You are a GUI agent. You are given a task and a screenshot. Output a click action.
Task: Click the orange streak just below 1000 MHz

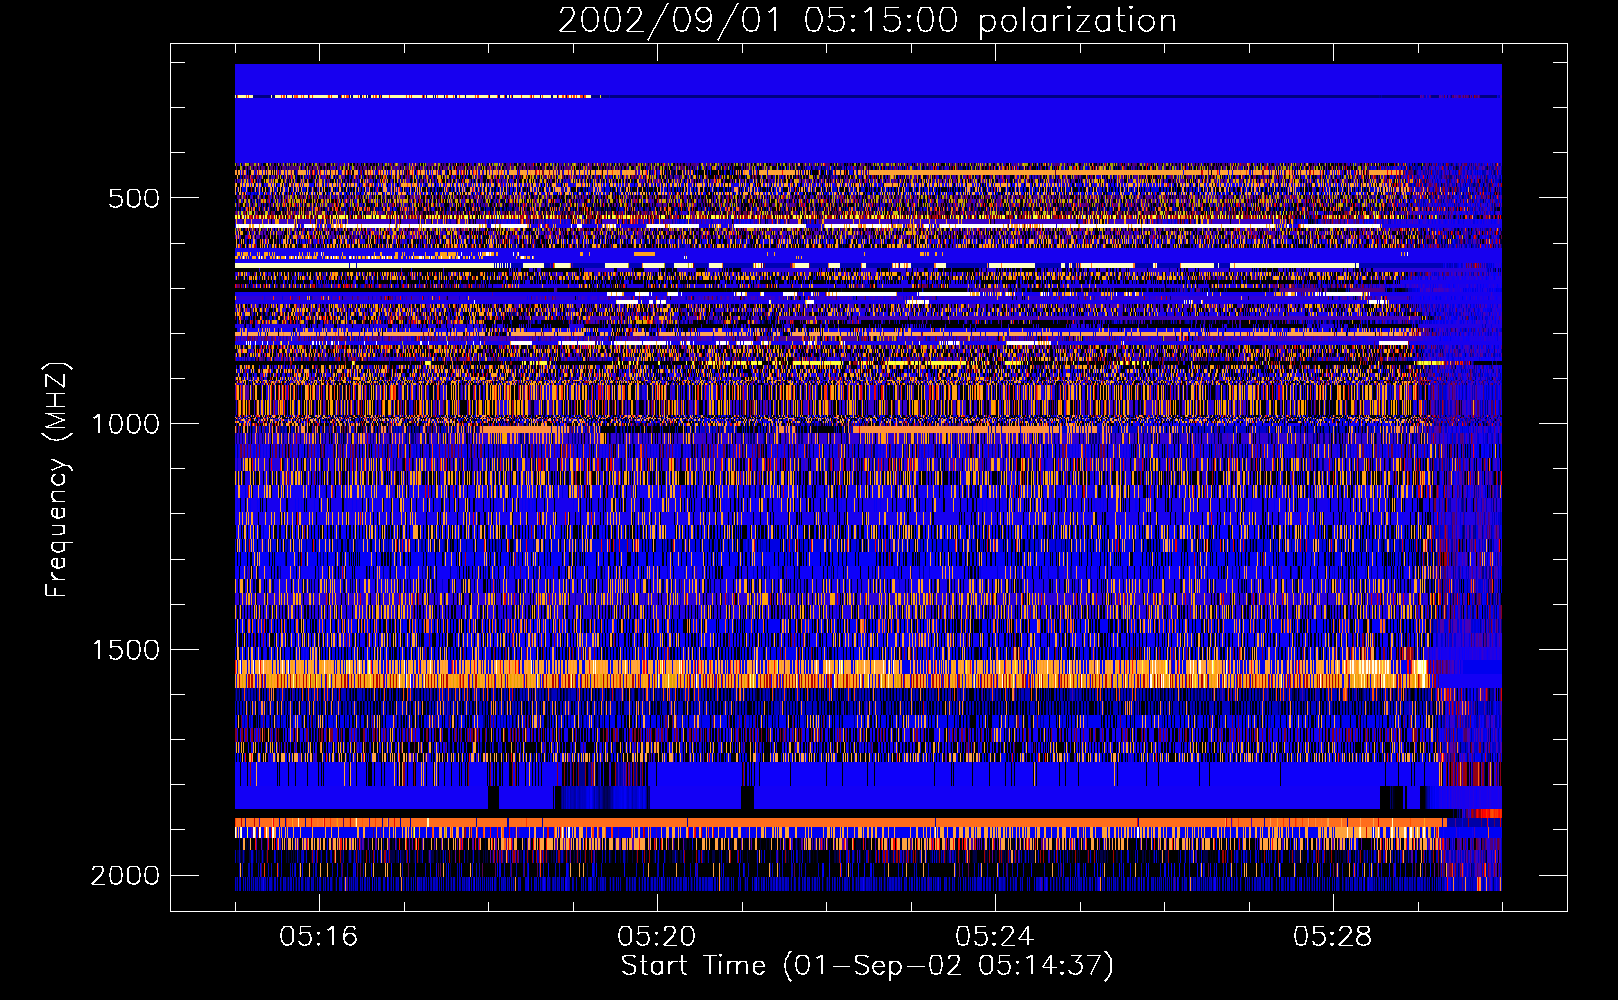[950, 430]
